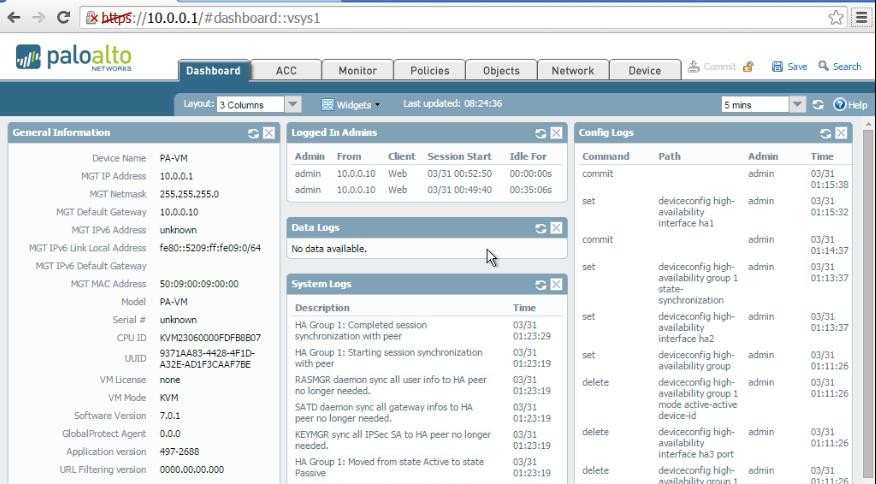Close the Config Logs widget

point(841,133)
